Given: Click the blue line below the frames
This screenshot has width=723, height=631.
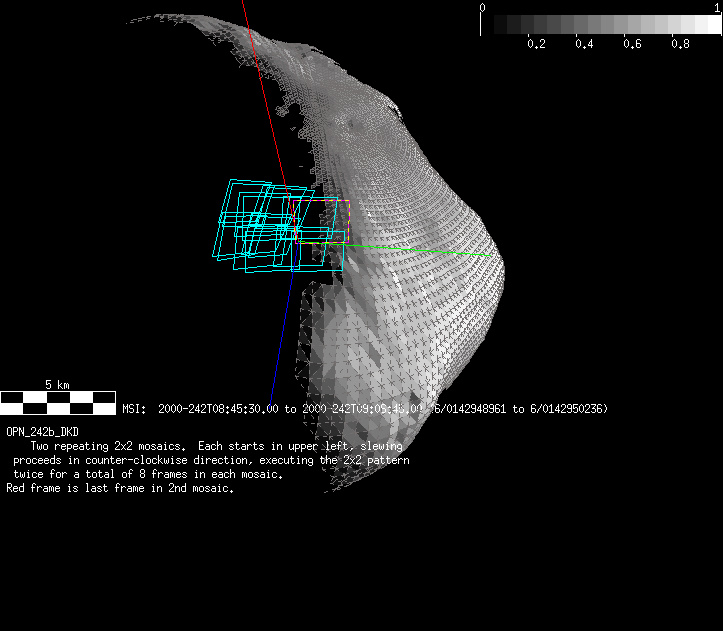Looking at the screenshot, I should (279, 330).
